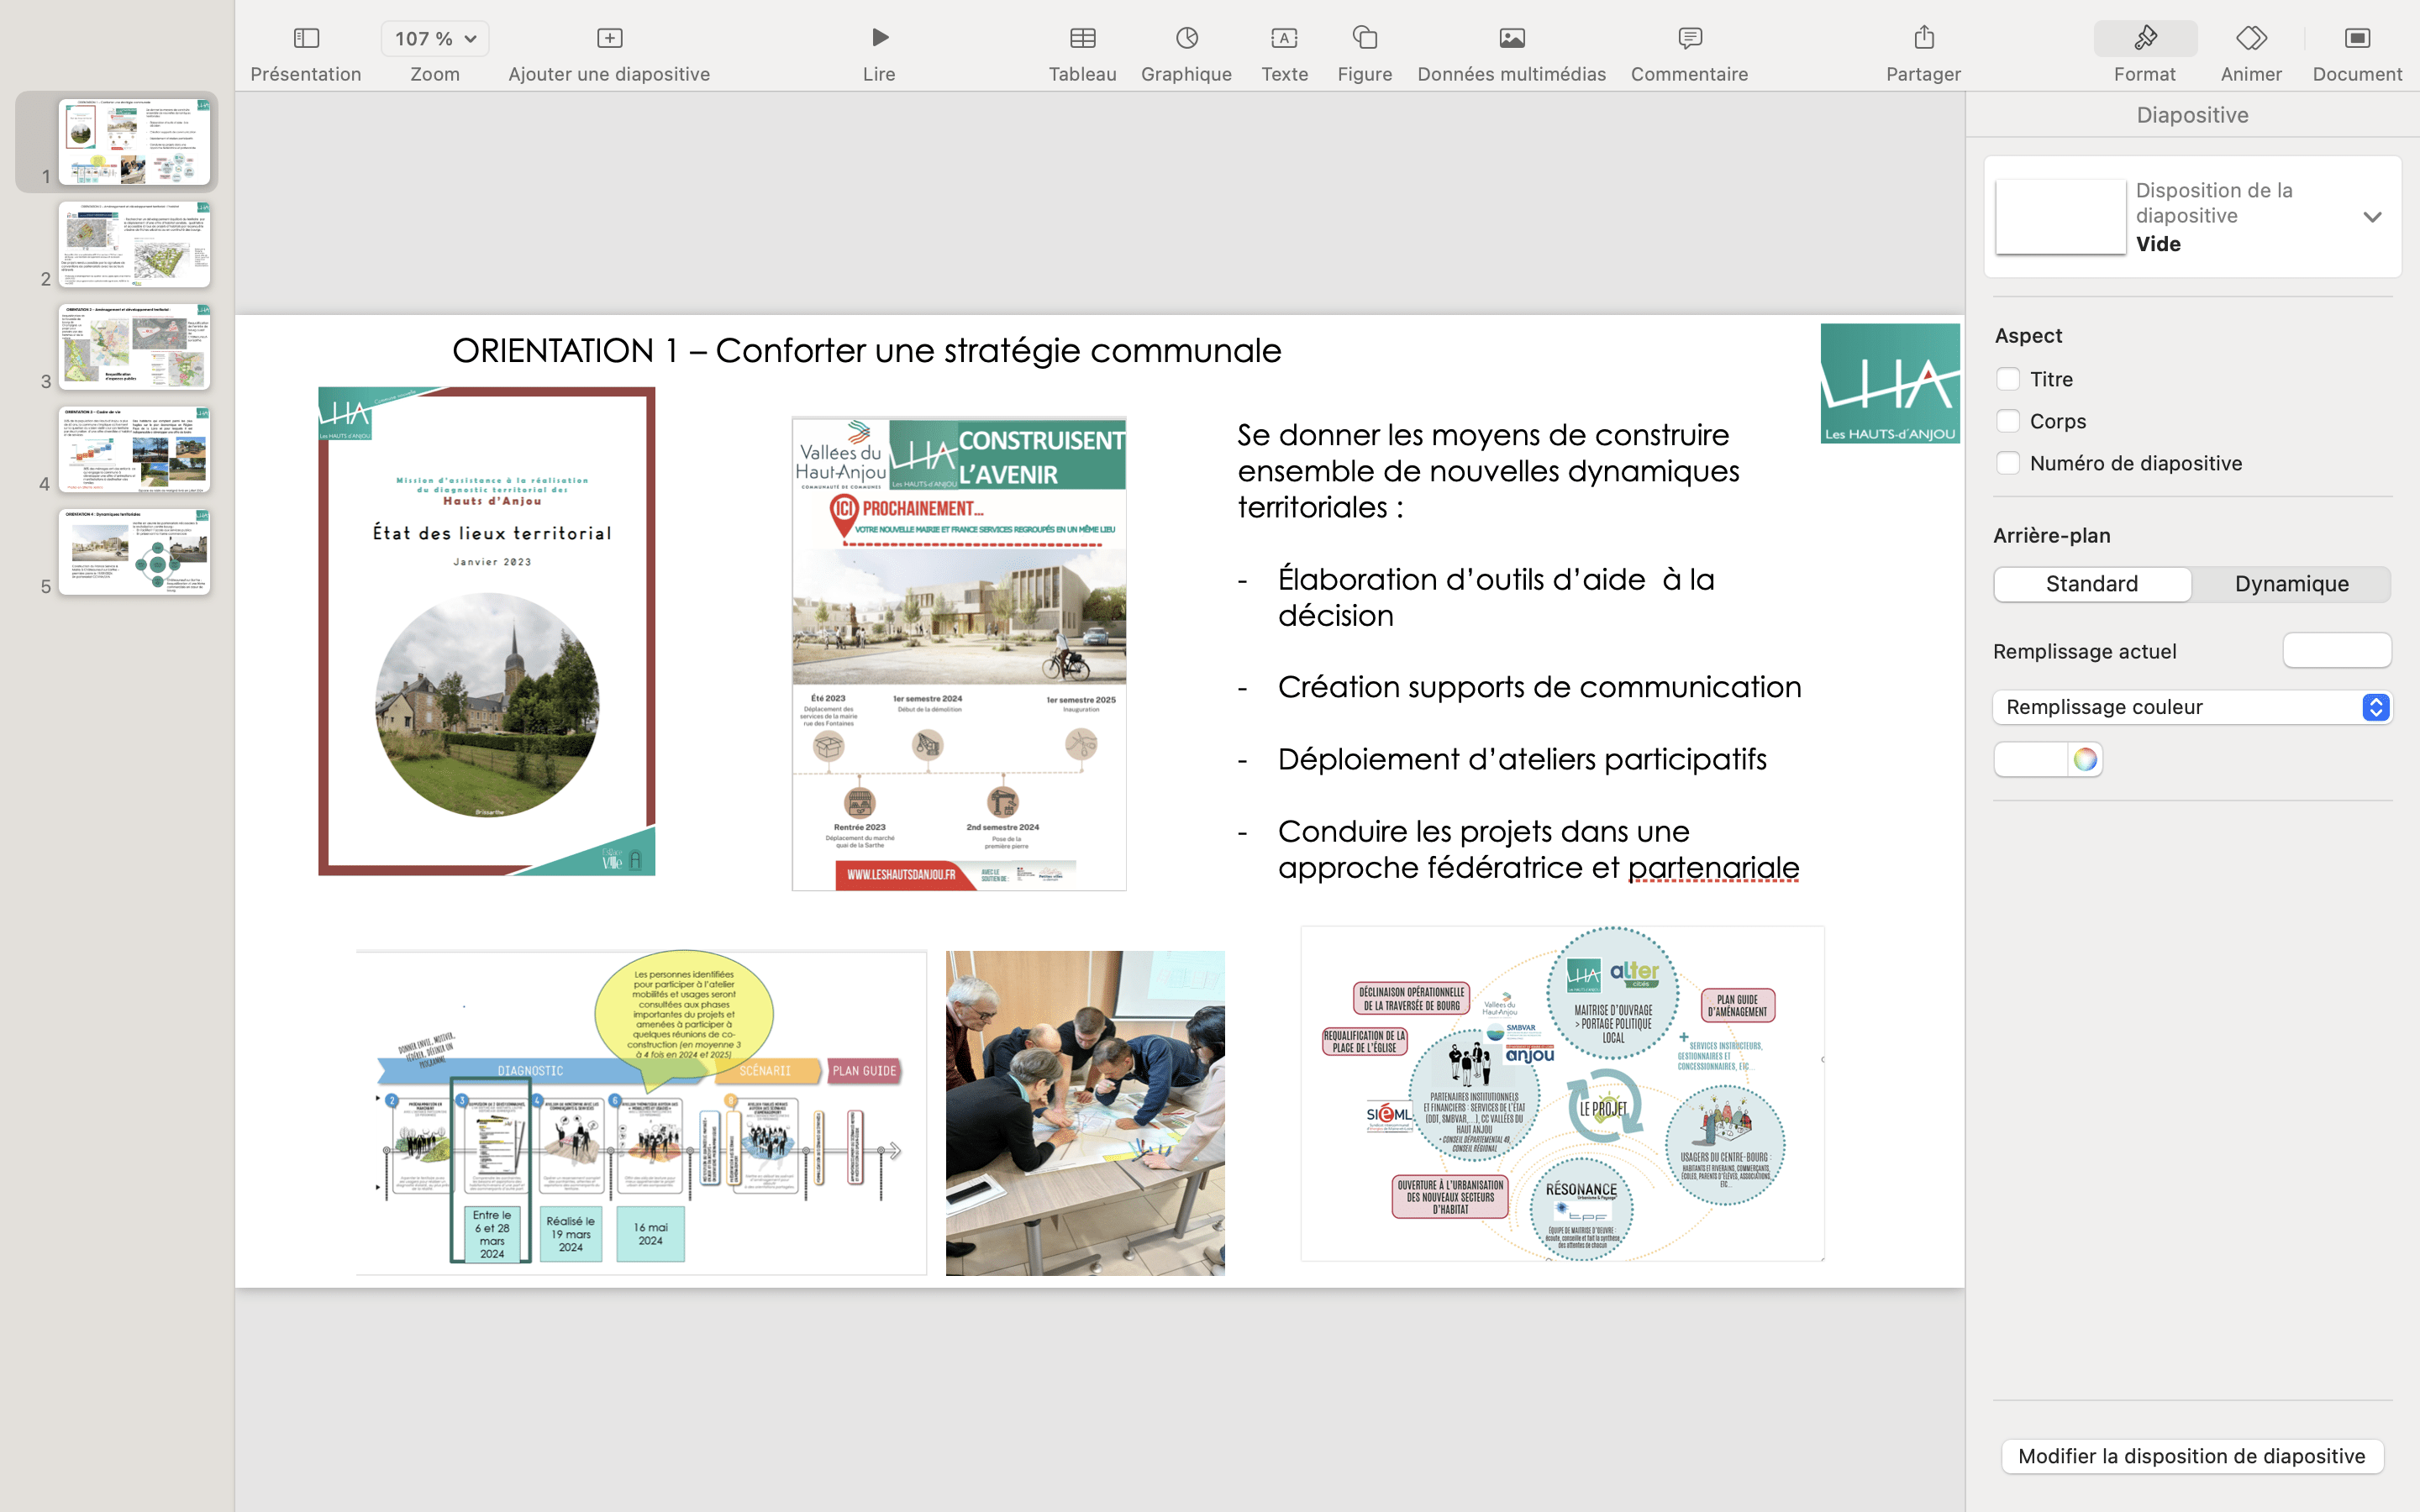This screenshot has width=2420, height=1512.
Task: Click the slide title ORIENTATION 1 text
Action: pos(866,350)
